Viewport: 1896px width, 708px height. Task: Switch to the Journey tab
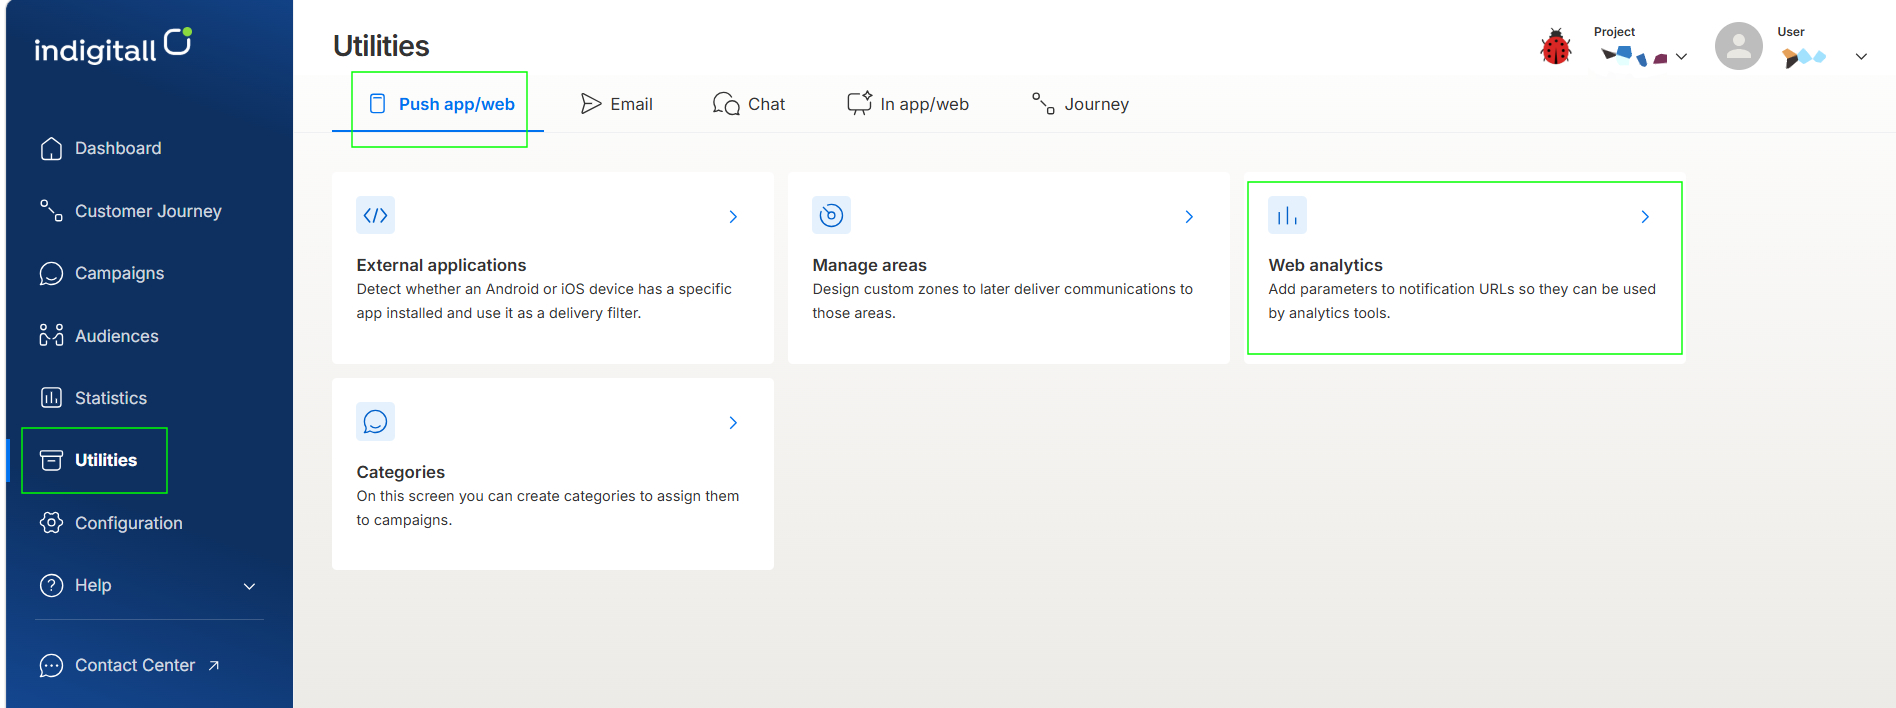pyautogui.click(x=1080, y=104)
